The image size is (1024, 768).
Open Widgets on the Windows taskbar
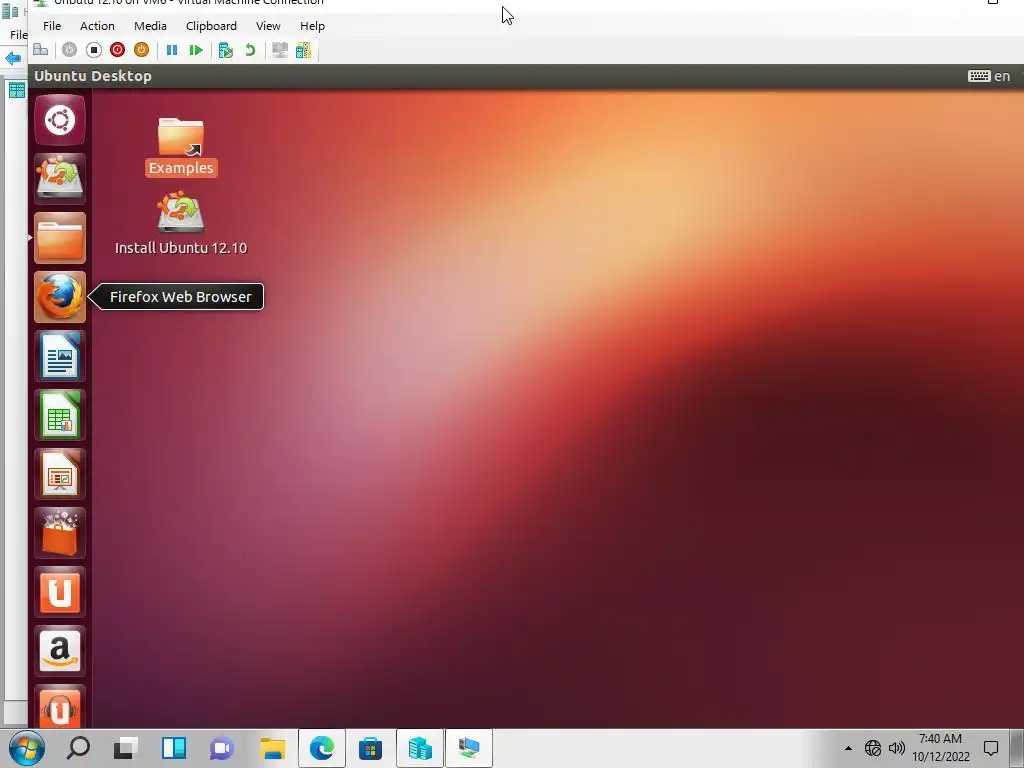point(174,748)
